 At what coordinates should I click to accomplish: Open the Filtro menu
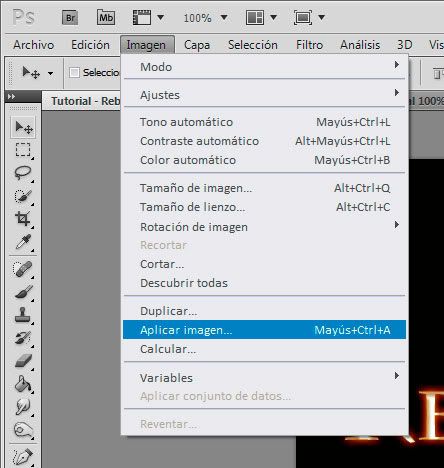(309, 45)
